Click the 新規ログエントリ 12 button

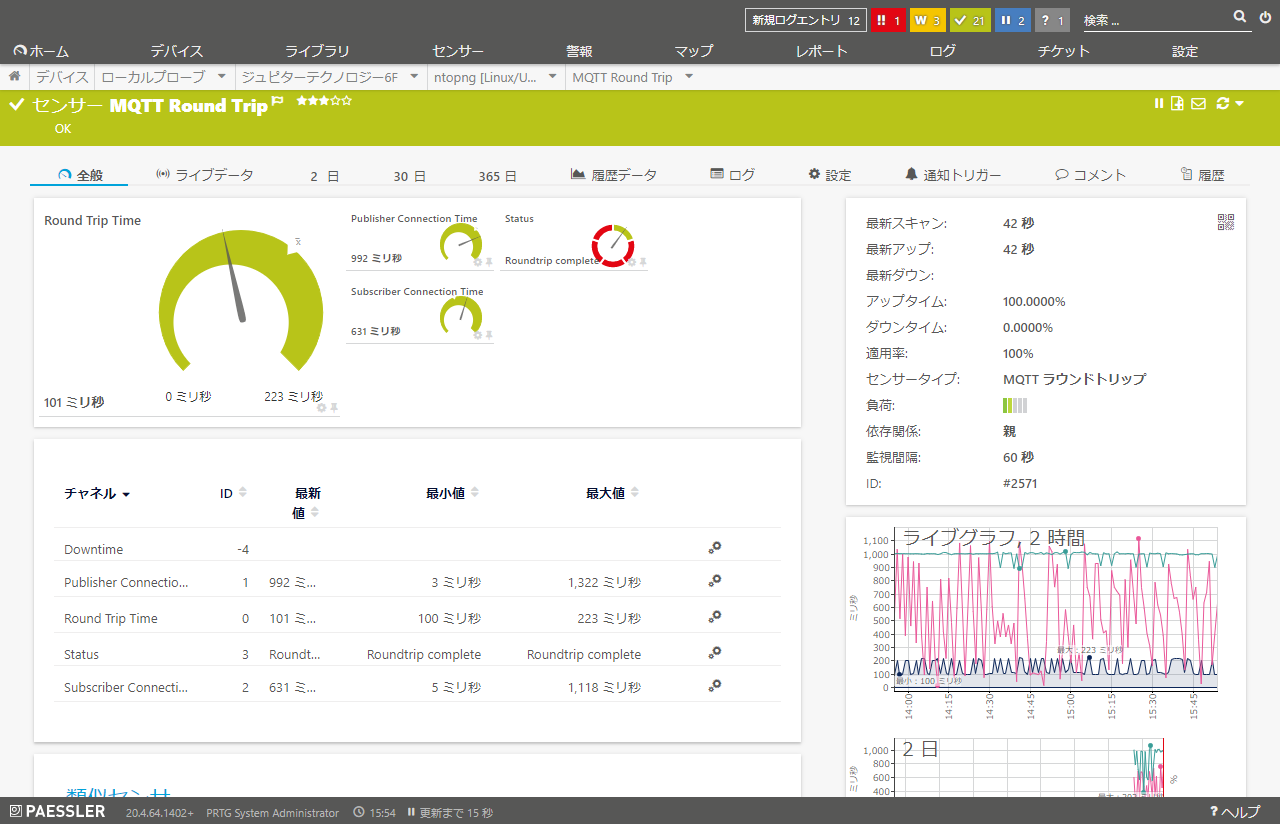click(x=806, y=20)
